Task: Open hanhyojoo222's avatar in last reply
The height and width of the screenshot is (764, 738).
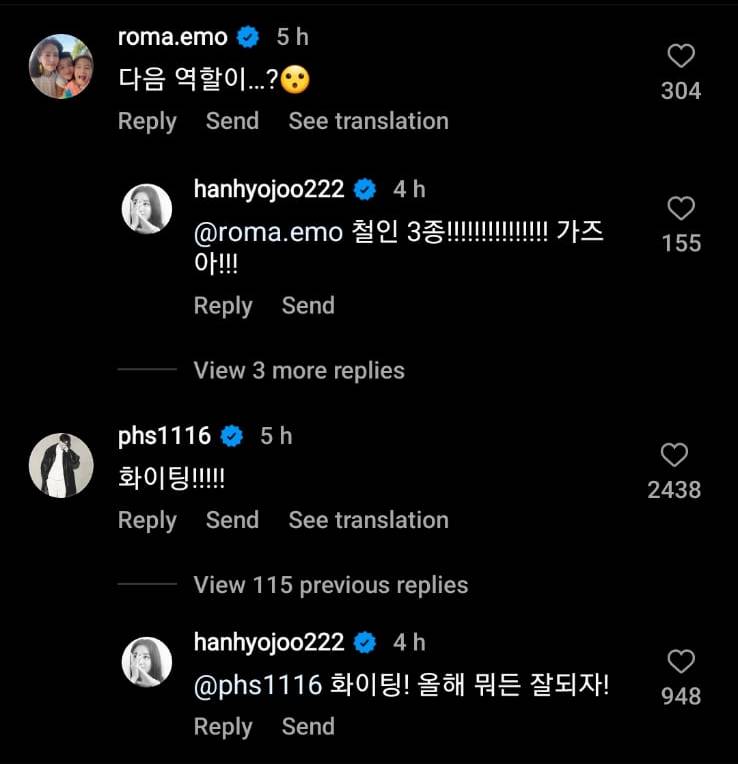Action: point(147,662)
